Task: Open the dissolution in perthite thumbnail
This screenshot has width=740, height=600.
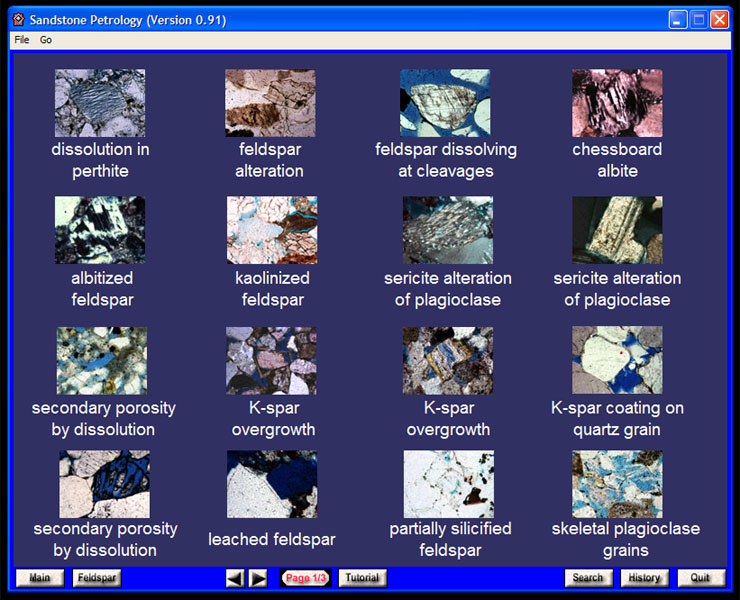Action: point(100,103)
